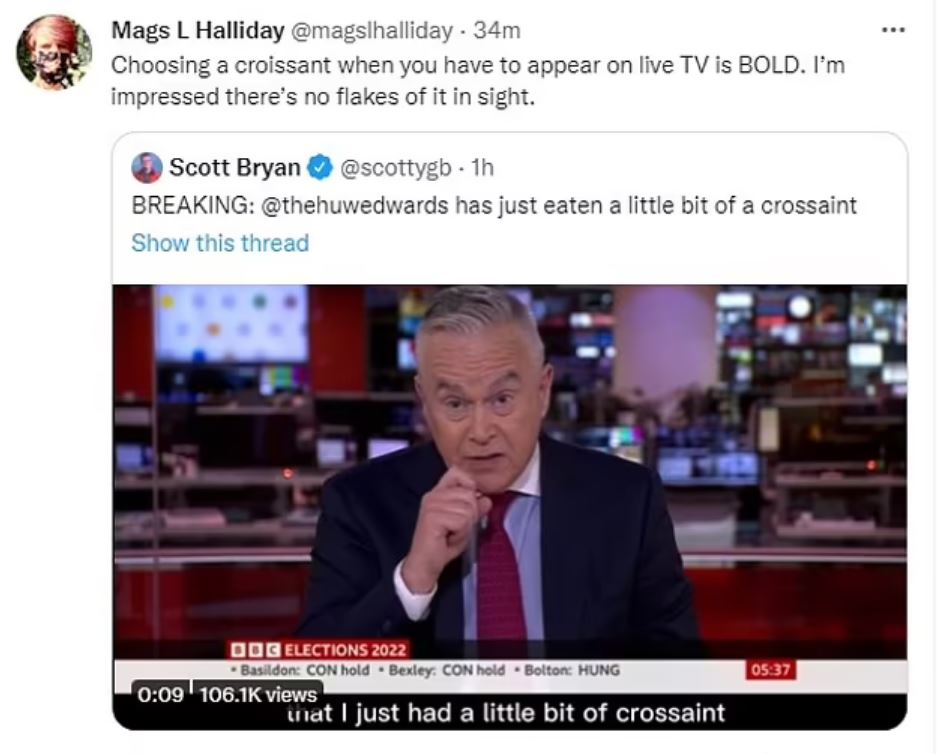Open the Mags L Halliday display name
The height and width of the screenshot is (754, 943).
point(198,30)
